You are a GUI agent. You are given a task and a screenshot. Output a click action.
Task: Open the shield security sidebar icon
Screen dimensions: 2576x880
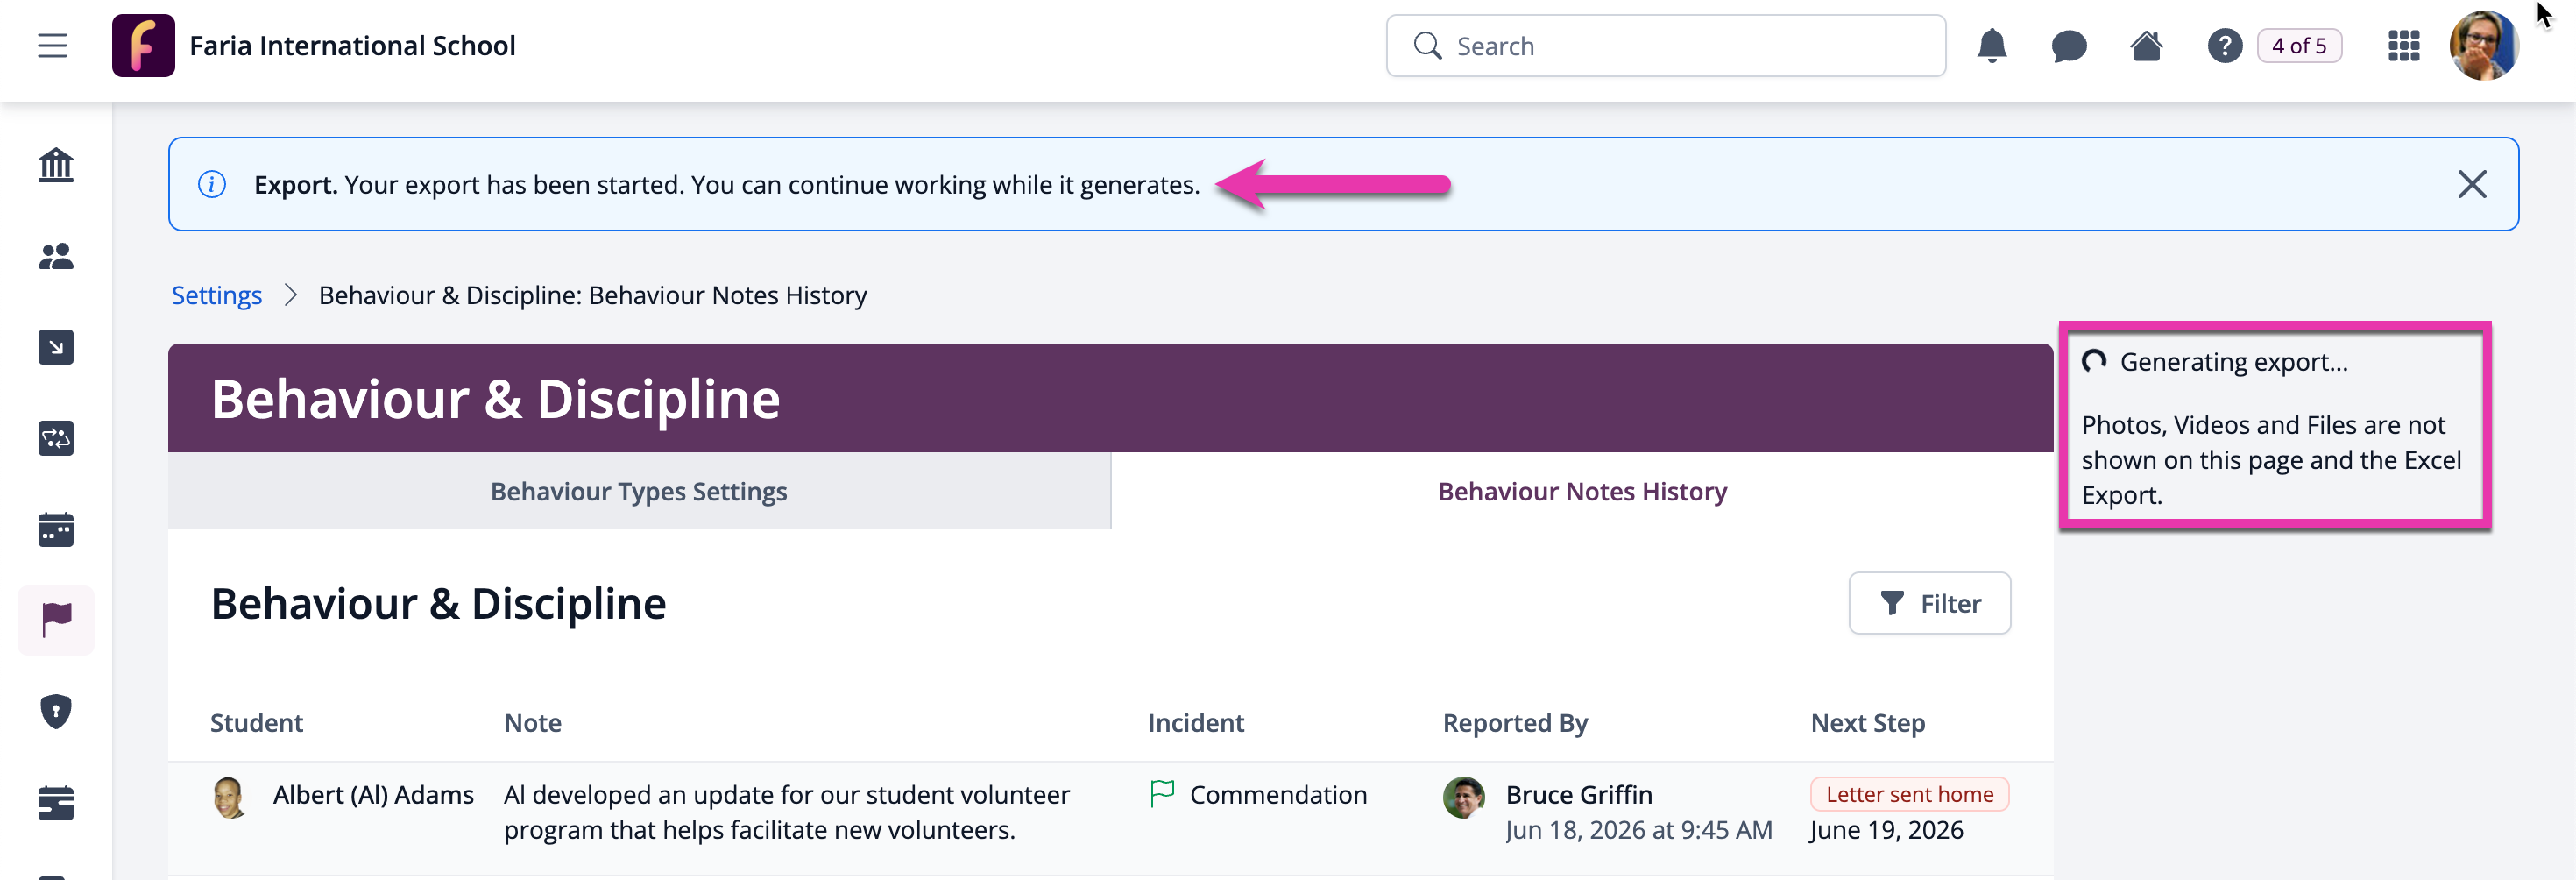point(56,711)
